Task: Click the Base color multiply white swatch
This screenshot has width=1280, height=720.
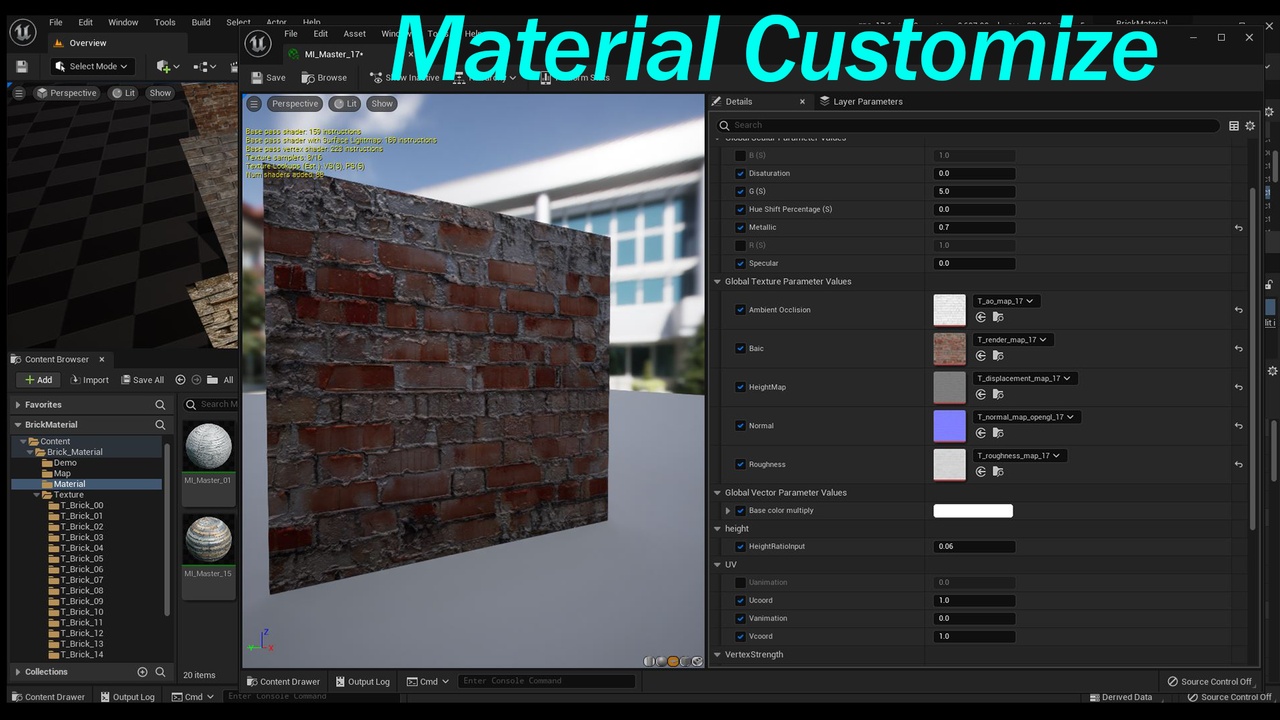Action: tap(973, 511)
